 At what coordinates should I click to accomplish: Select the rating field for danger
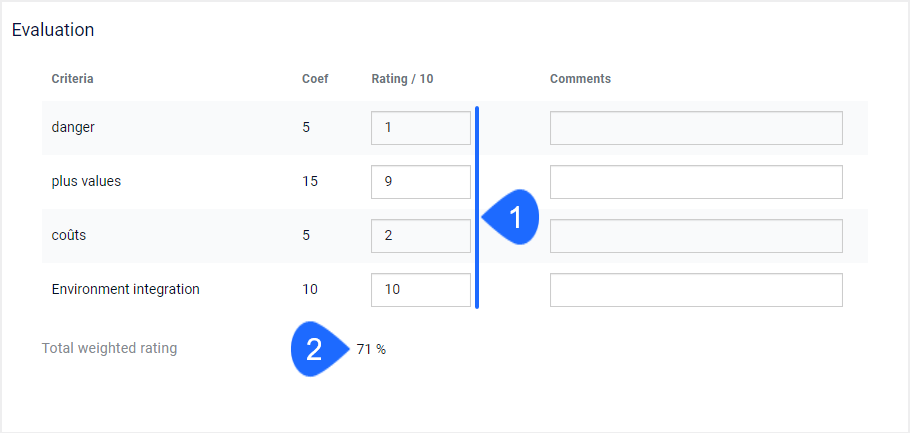[421, 128]
